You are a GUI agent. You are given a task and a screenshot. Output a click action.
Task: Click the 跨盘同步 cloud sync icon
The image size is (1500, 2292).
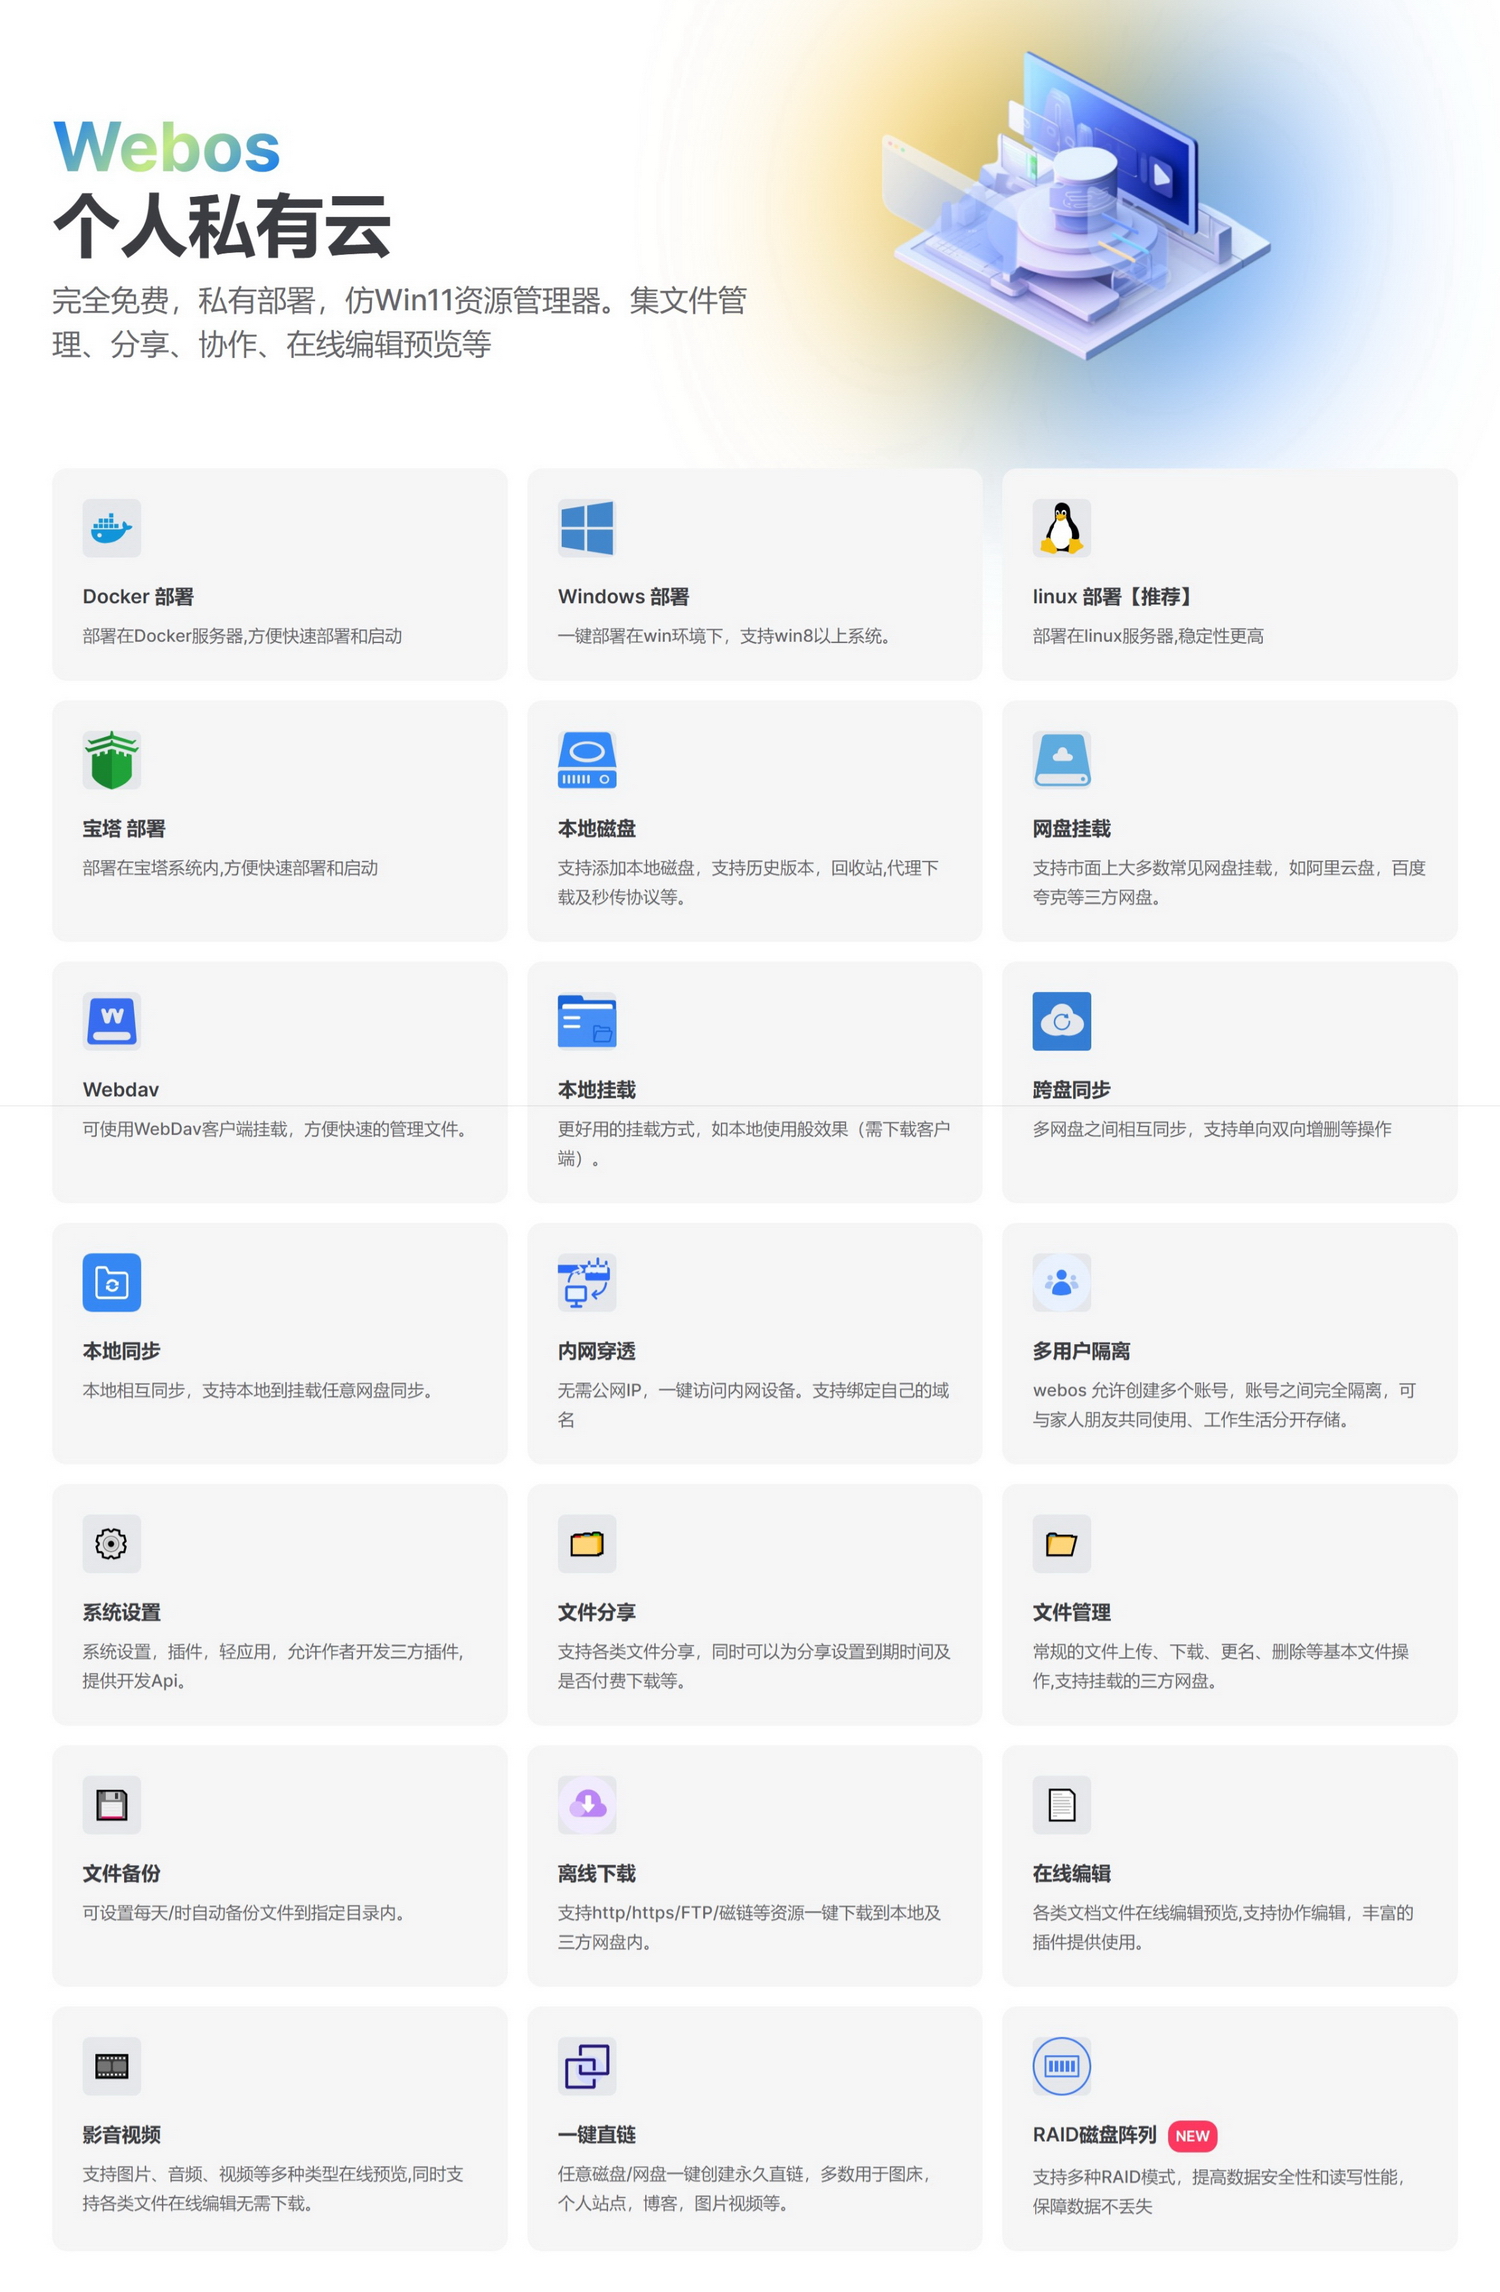coord(1061,1021)
